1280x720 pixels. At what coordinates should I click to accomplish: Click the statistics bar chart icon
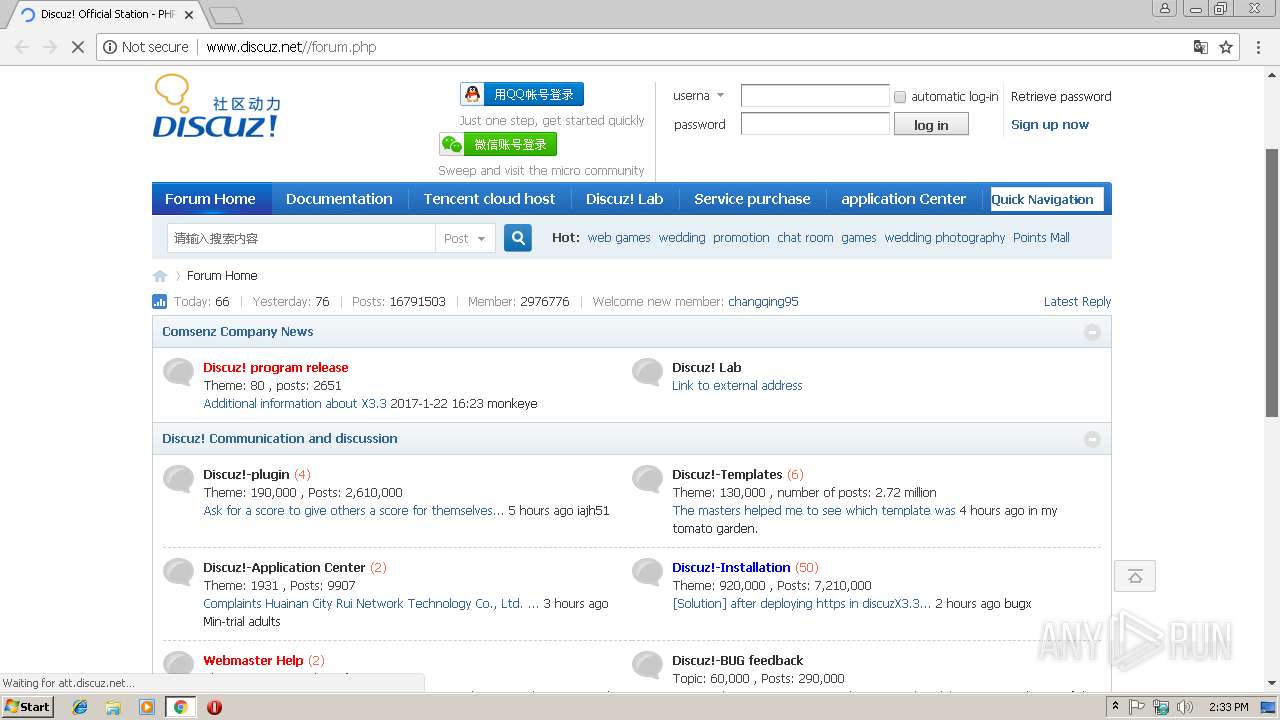click(160, 301)
